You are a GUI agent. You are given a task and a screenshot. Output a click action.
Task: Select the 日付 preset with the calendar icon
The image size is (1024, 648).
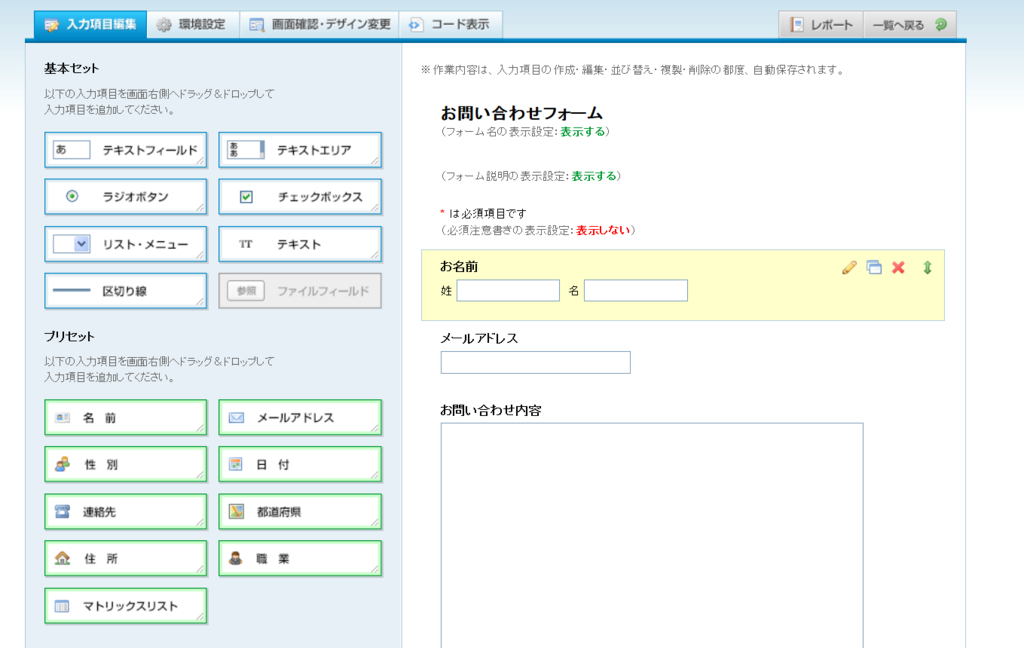pyautogui.click(x=299, y=463)
